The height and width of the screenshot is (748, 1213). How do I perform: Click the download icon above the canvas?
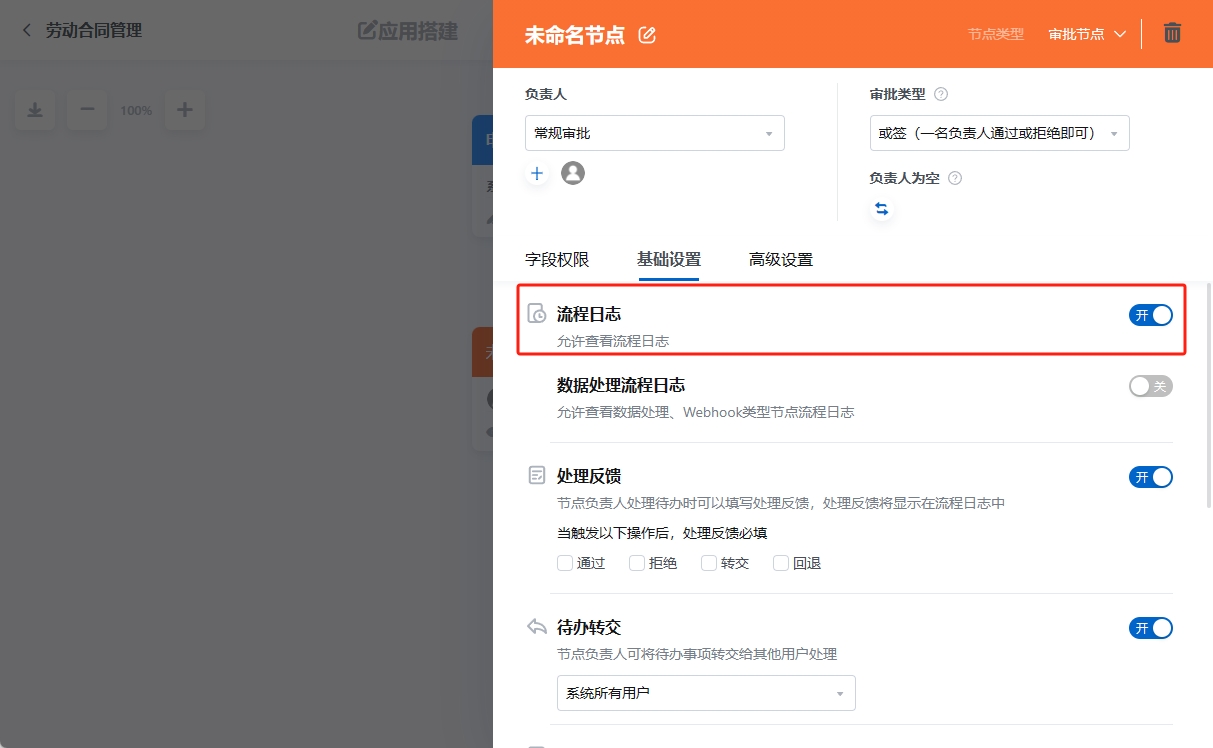coord(35,110)
